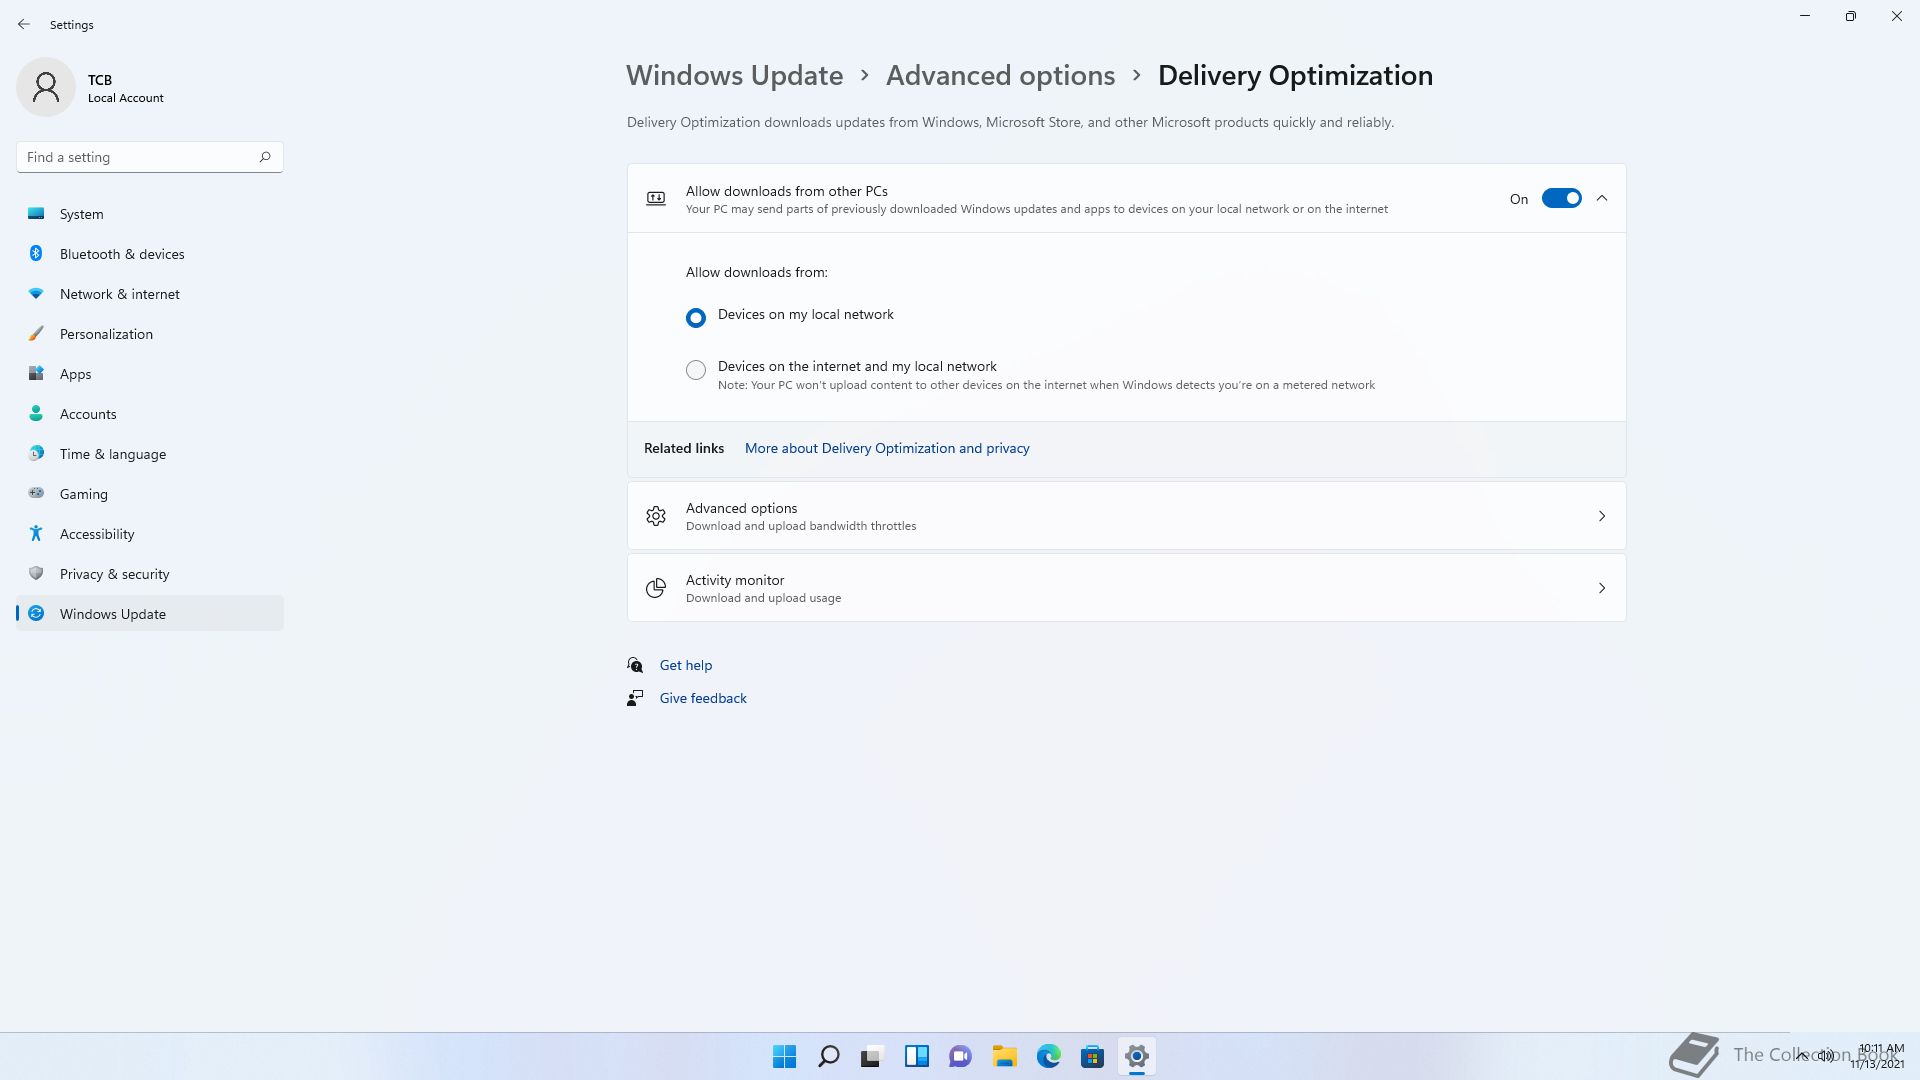Screen dimensions: 1920x1080
Task: Open Widgets from the taskbar
Action: click(917, 1056)
